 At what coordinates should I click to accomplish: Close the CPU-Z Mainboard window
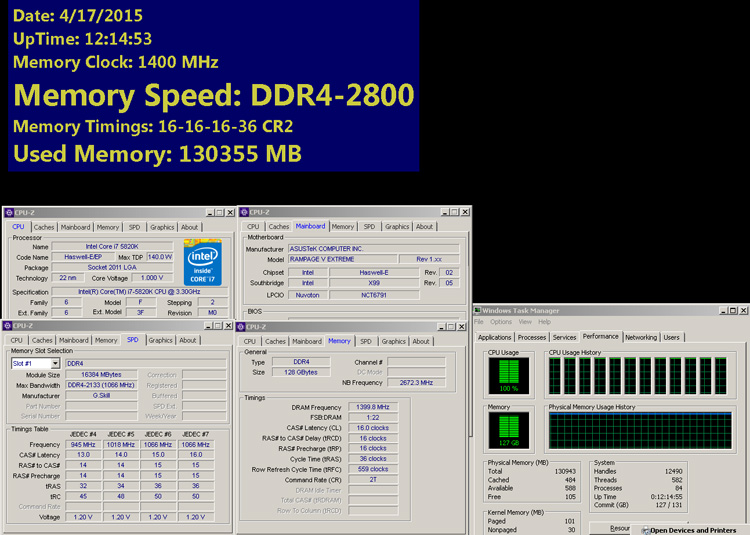pos(465,212)
